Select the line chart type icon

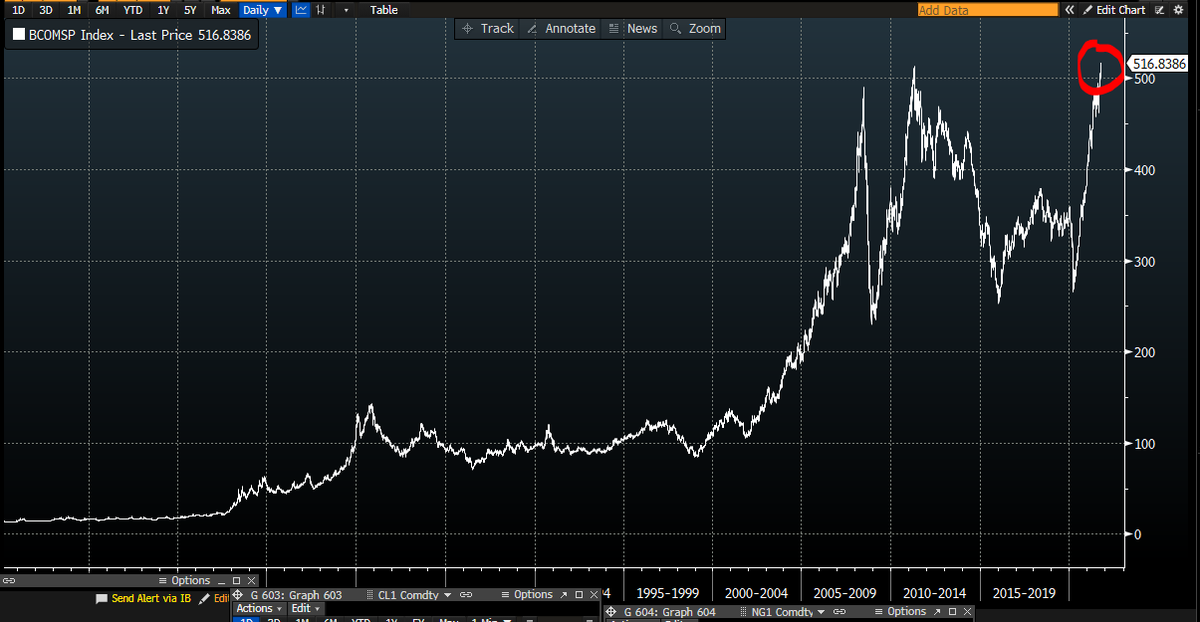(x=301, y=10)
